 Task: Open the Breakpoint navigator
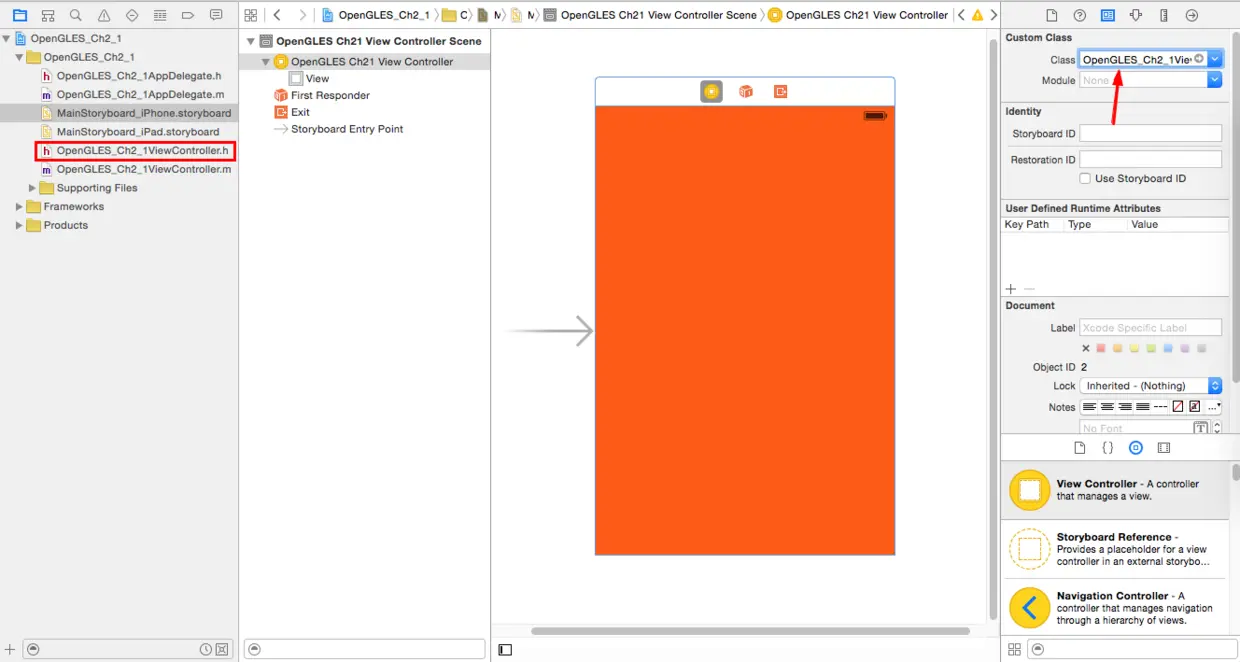(188, 15)
